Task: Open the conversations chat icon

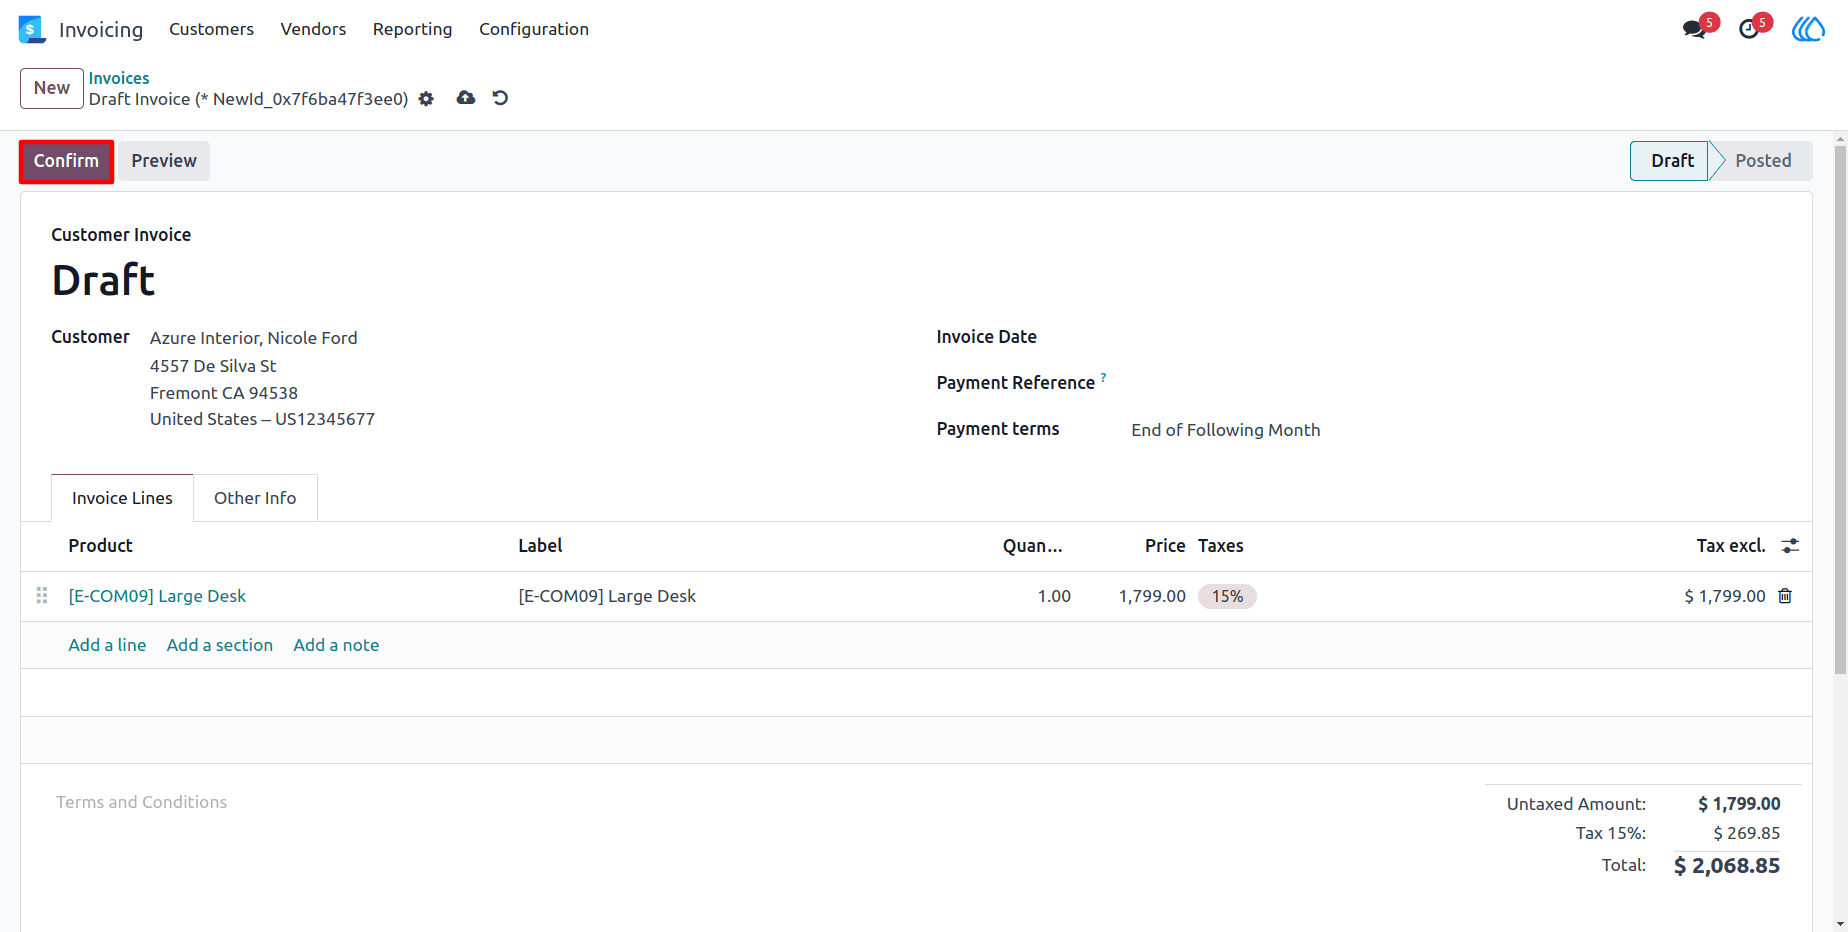Action: click(x=1695, y=29)
